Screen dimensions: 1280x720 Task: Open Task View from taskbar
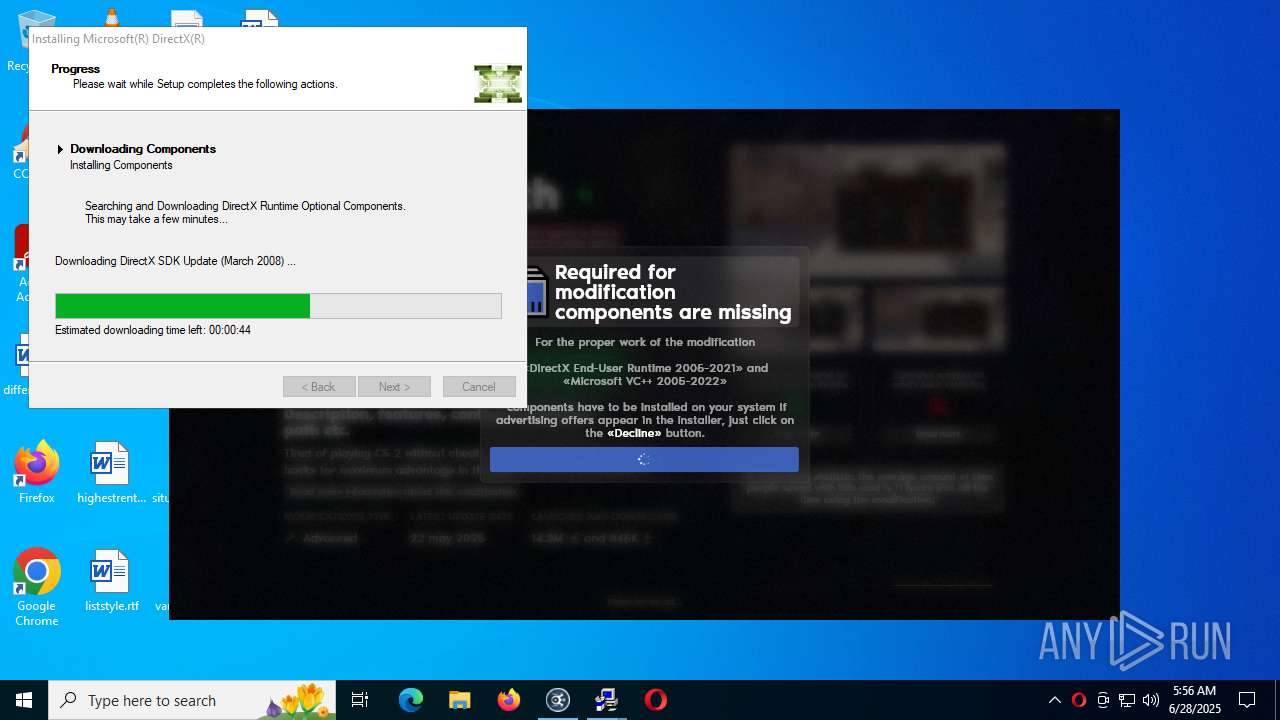pyautogui.click(x=360, y=700)
